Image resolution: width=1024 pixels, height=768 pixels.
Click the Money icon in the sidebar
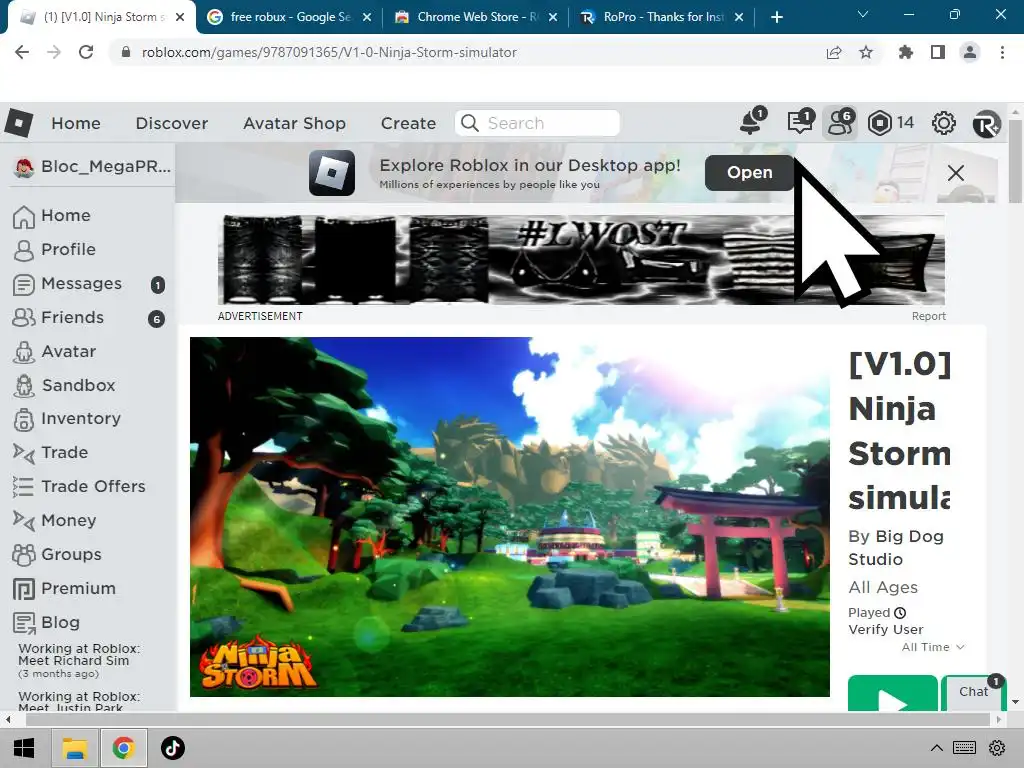pyautogui.click(x=24, y=520)
